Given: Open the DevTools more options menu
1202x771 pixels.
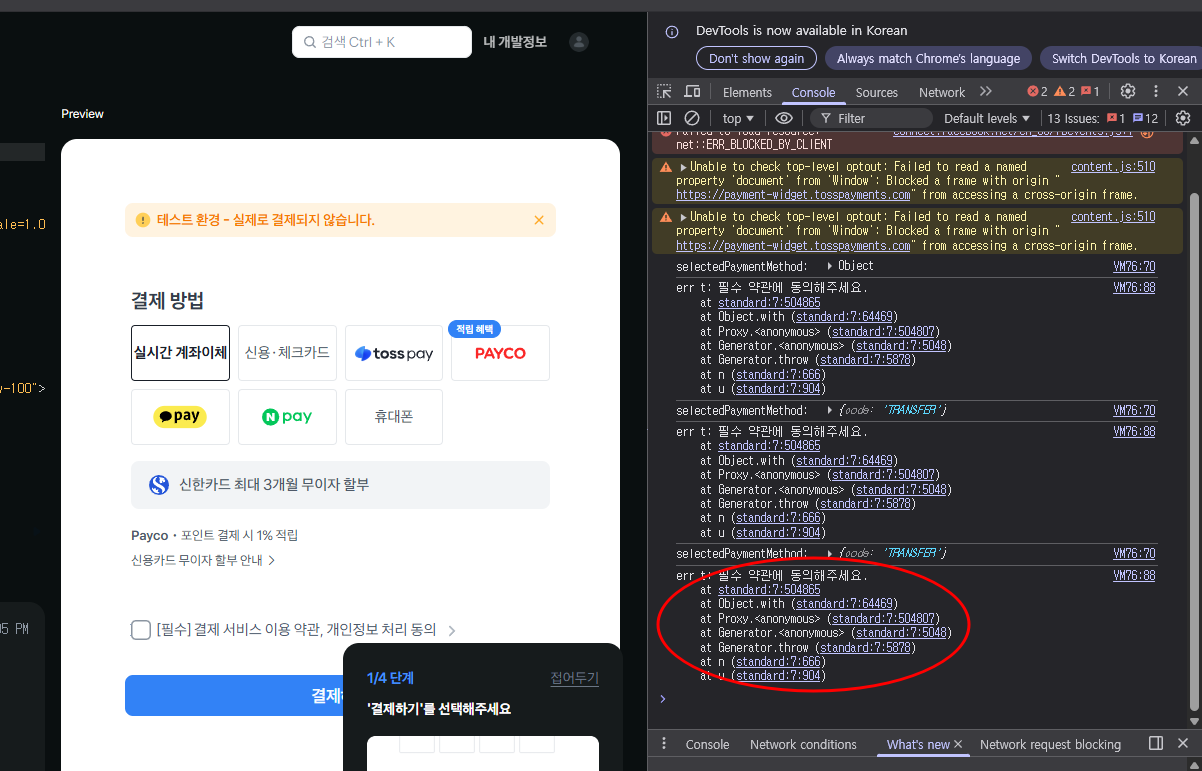Looking at the screenshot, I should pyautogui.click(x=1156, y=91).
